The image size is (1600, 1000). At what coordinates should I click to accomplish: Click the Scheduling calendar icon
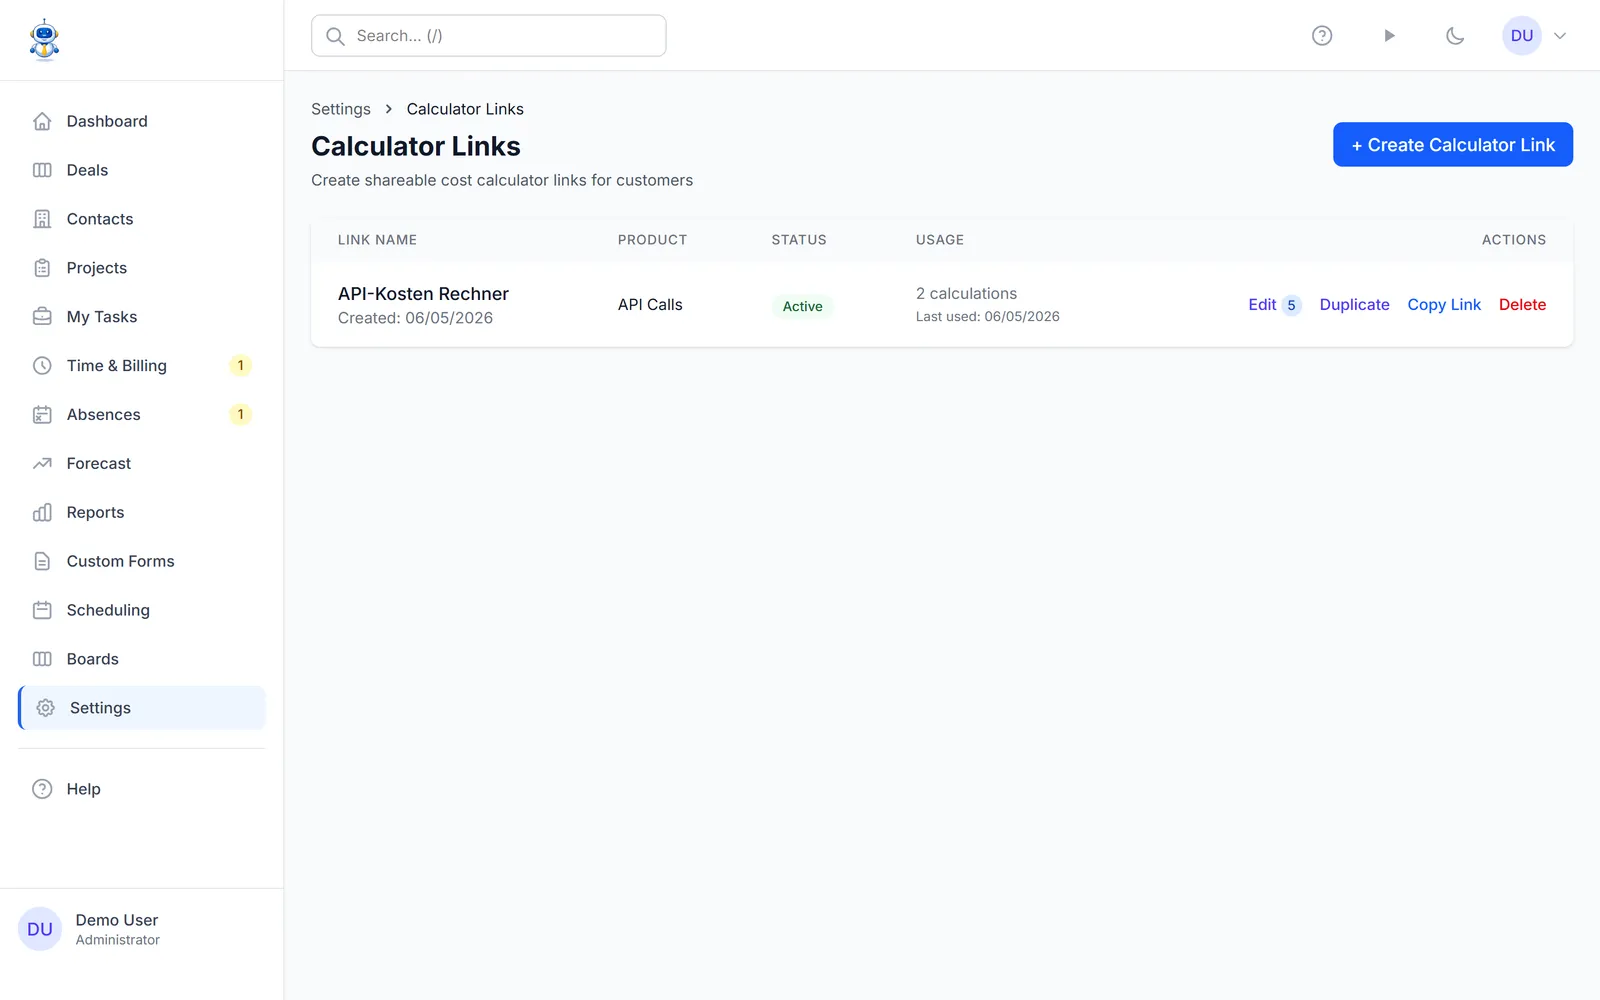coord(42,610)
